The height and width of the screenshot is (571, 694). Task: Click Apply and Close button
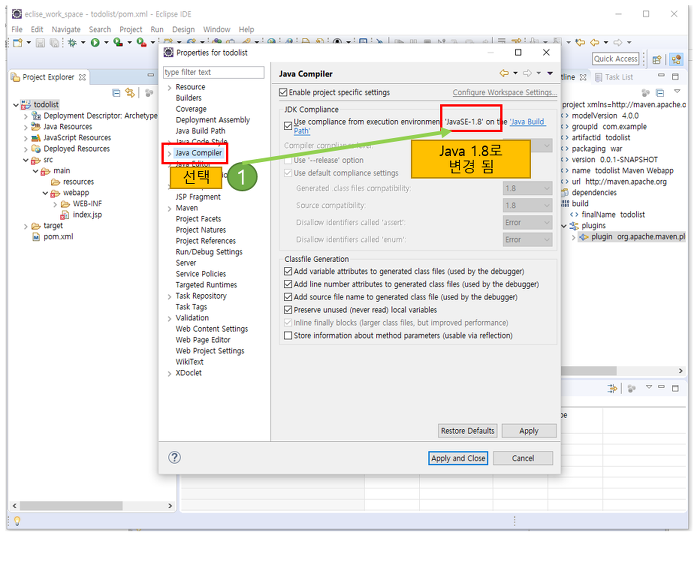(x=458, y=458)
